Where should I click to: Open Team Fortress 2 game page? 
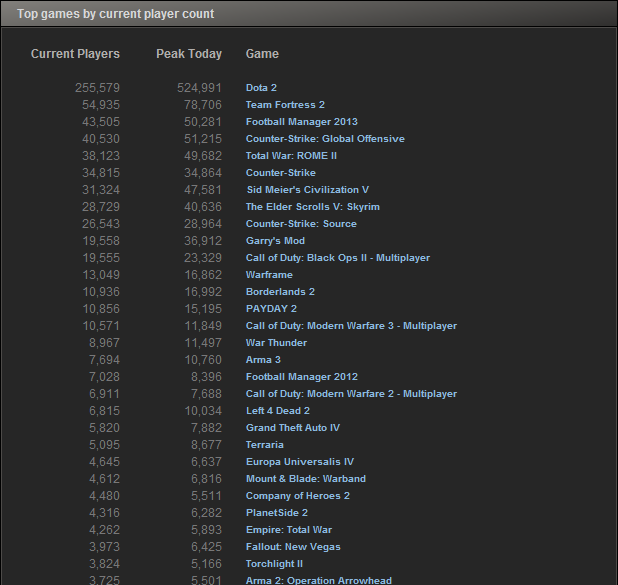point(285,105)
